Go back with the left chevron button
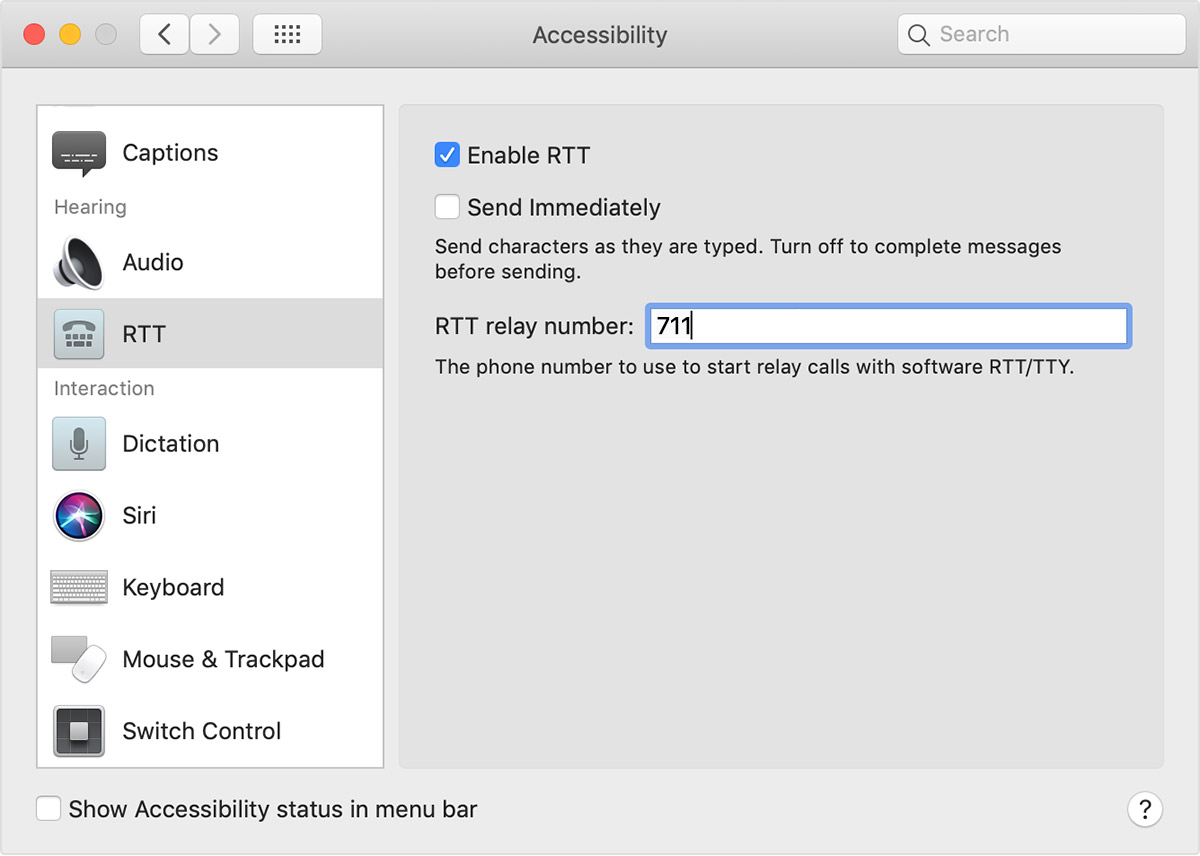Viewport: 1200px width, 856px height. click(165, 35)
